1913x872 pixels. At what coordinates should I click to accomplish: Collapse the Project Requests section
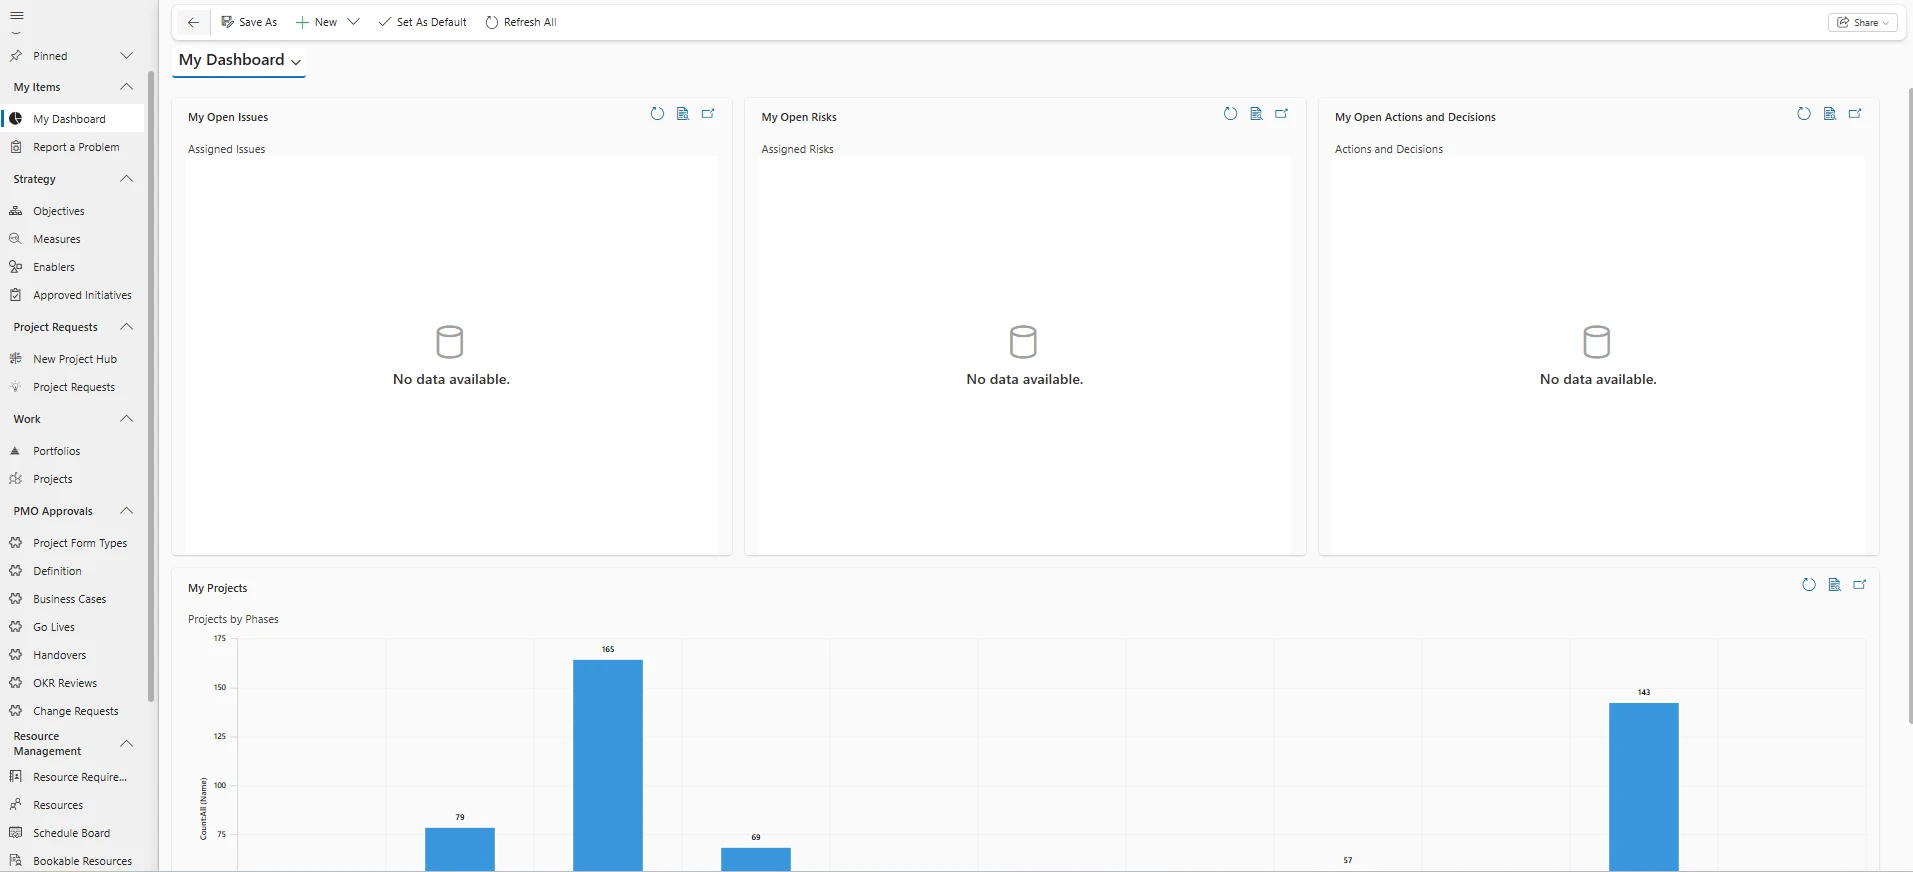pos(126,327)
